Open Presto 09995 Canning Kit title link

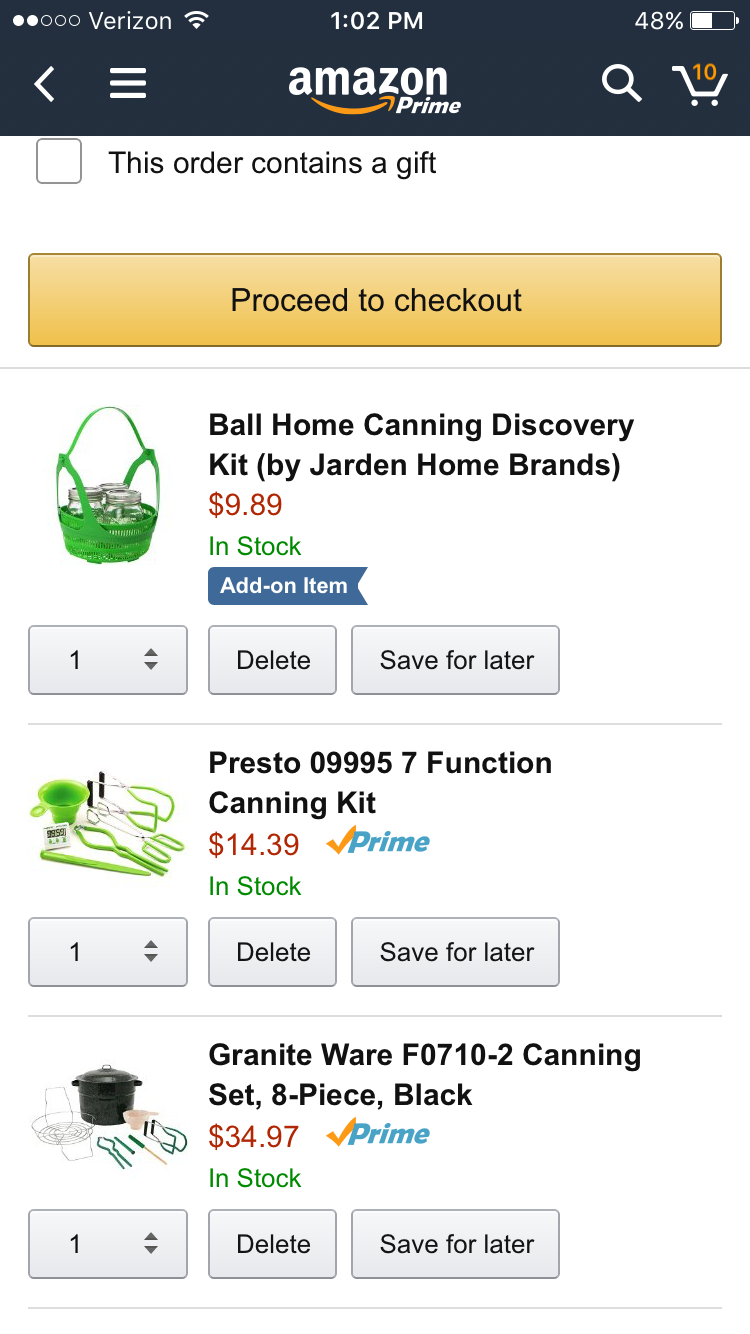pos(380,783)
